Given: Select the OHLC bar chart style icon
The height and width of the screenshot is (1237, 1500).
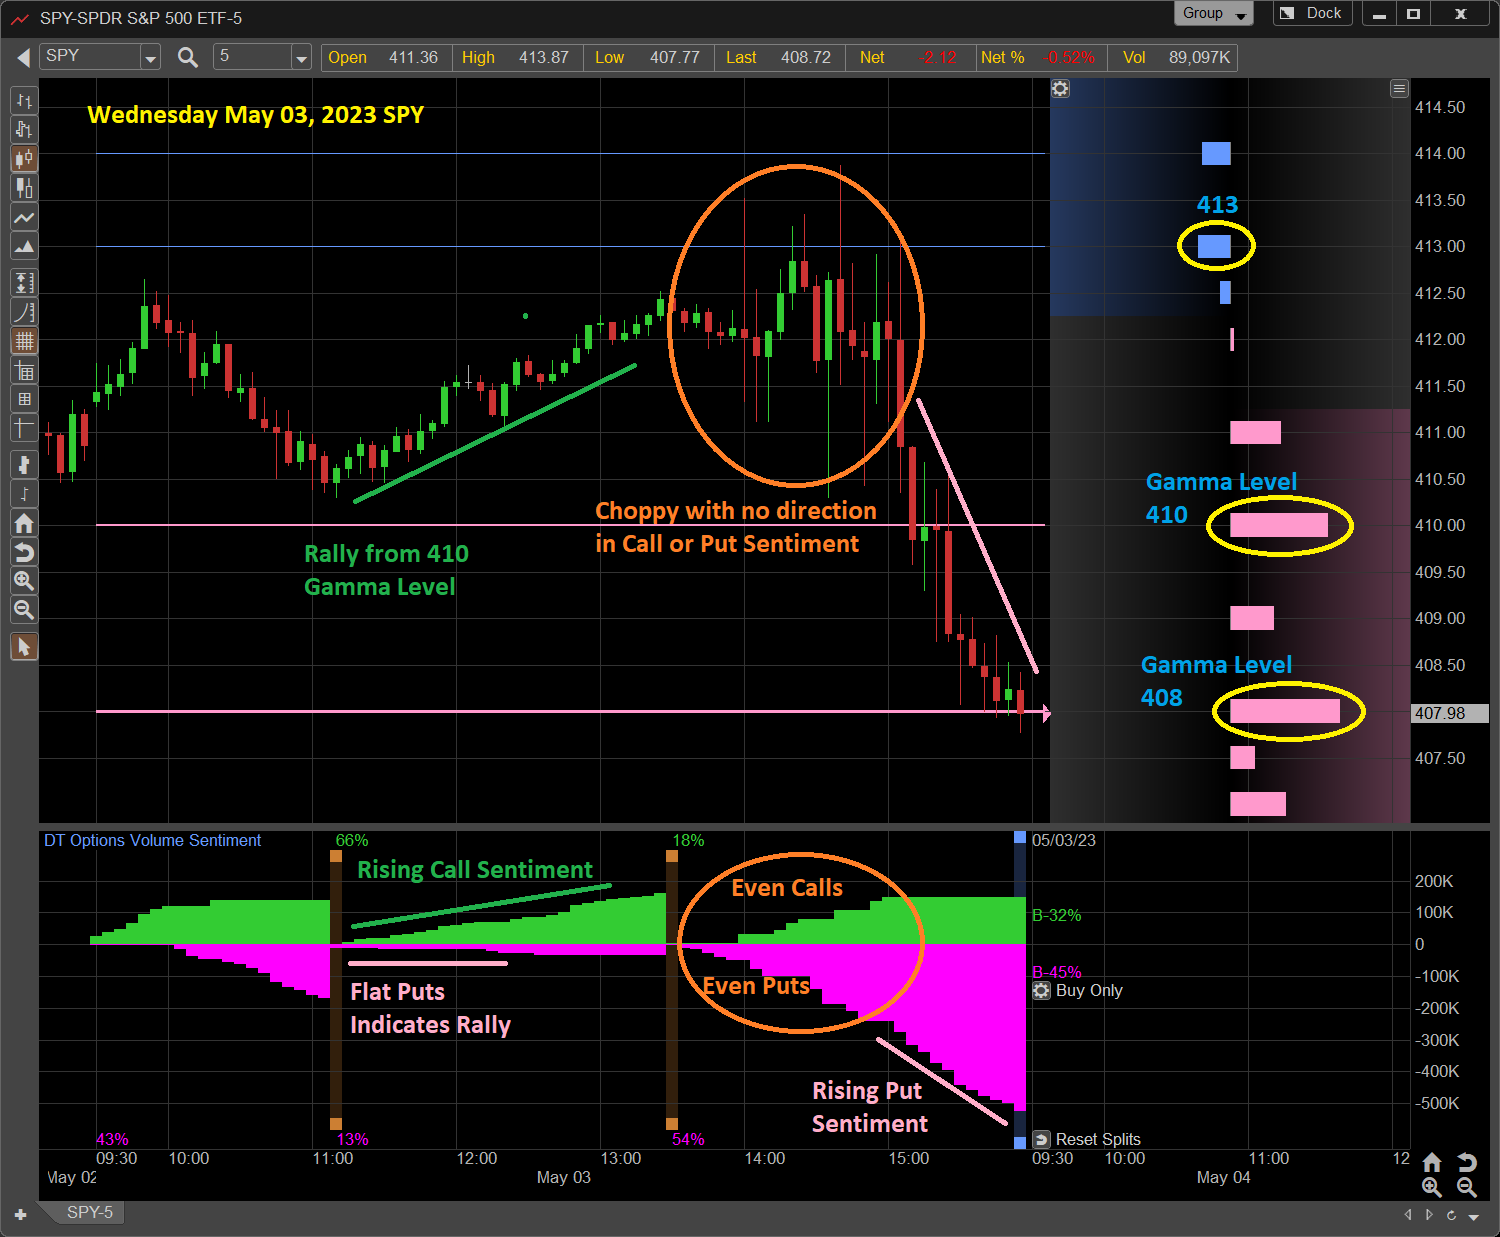Looking at the screenshot, I should tap(24, 101).
